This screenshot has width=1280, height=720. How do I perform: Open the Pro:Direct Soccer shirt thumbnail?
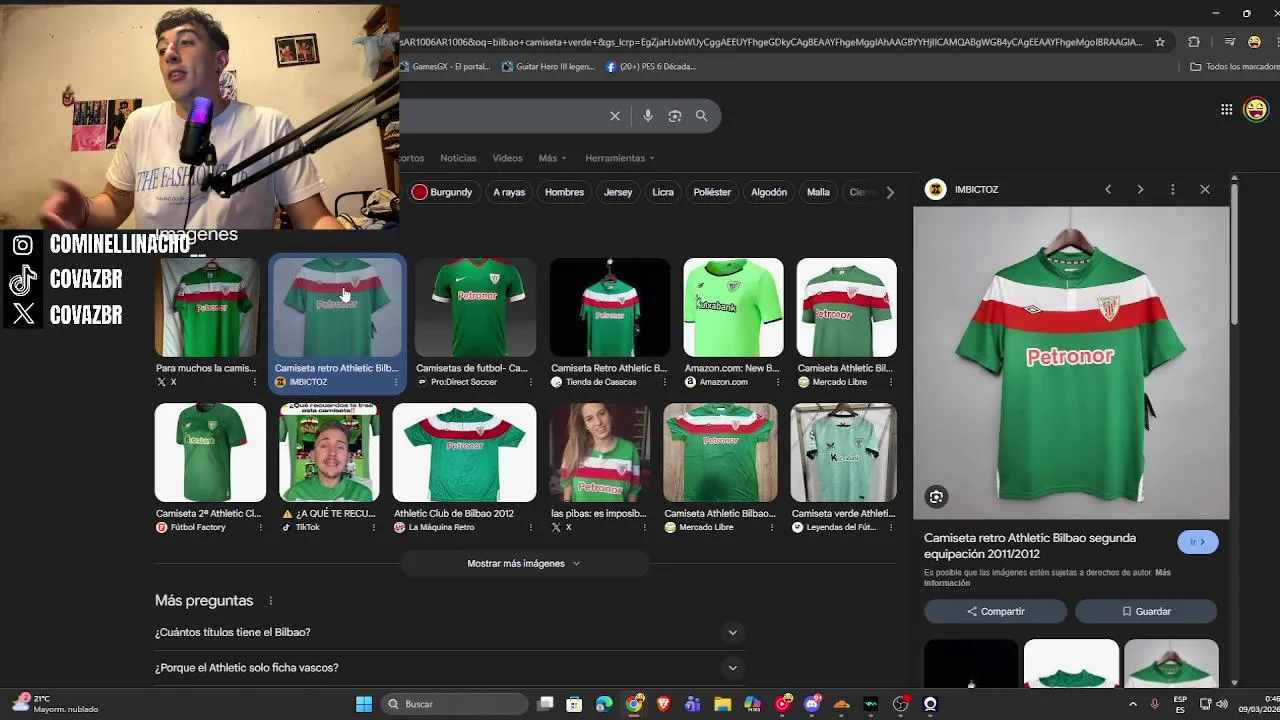point(475,308)
